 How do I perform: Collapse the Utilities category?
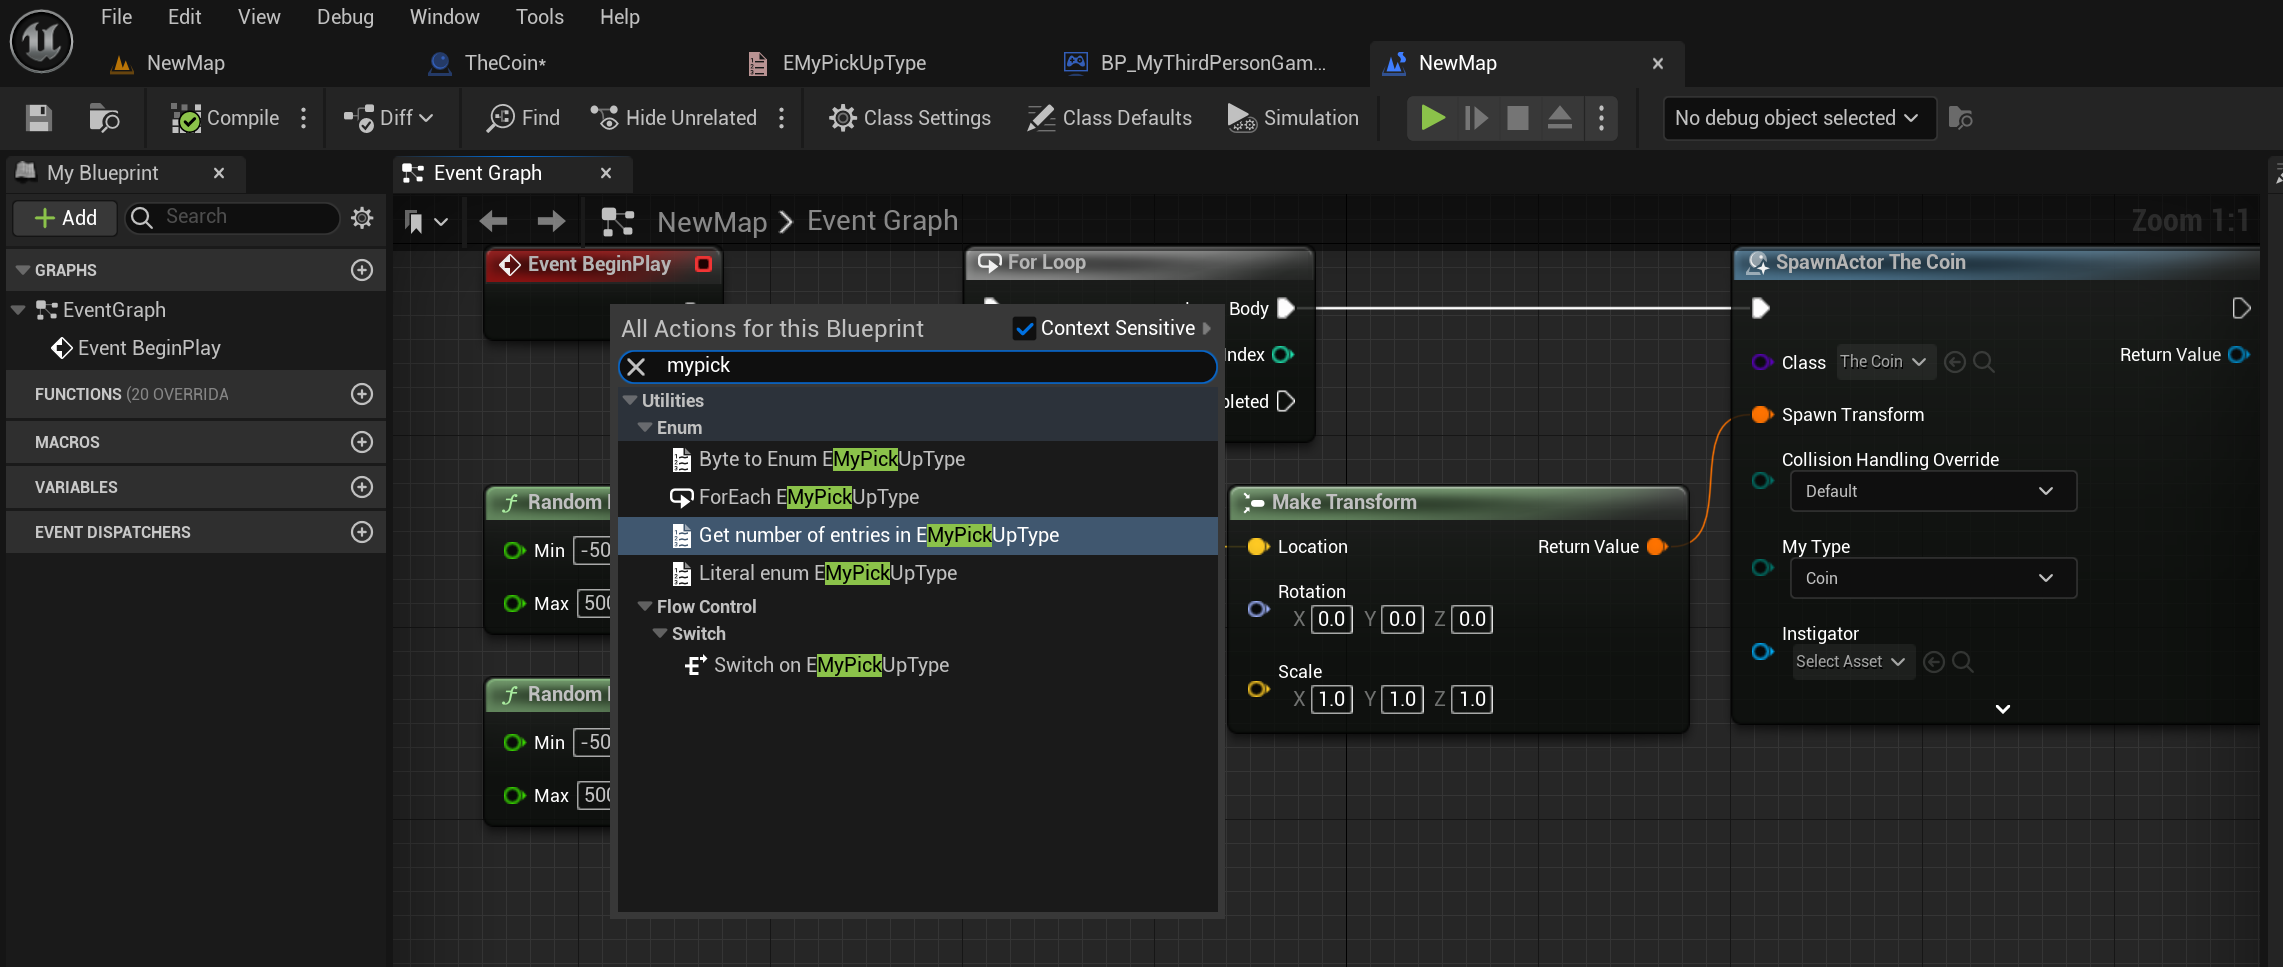point(630,400)
